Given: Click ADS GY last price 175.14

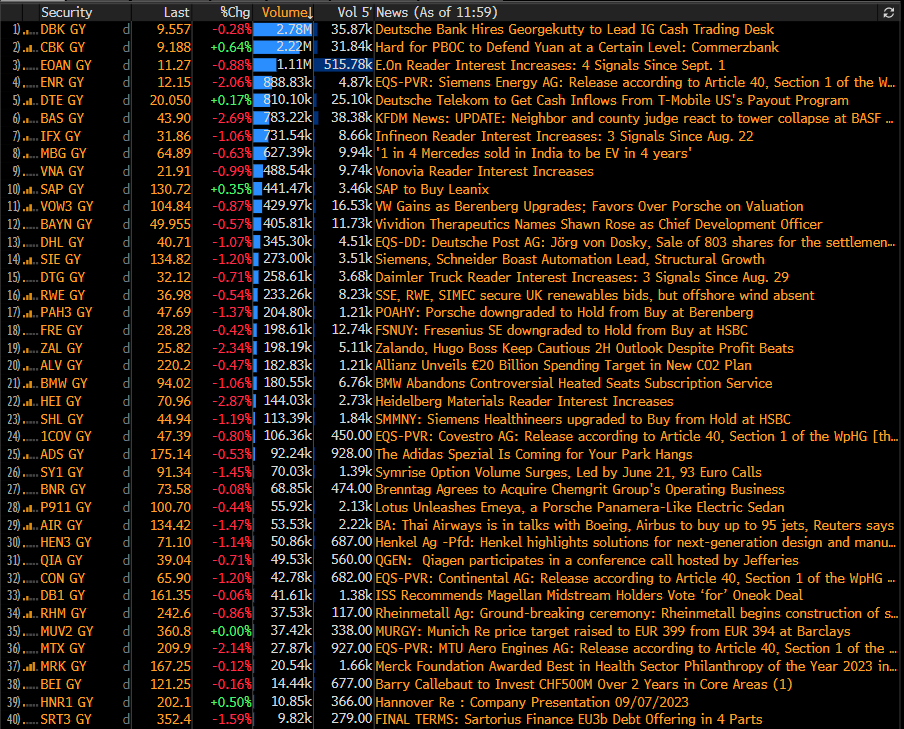Looking at the screenshot, I should click(x=171, y=454).
